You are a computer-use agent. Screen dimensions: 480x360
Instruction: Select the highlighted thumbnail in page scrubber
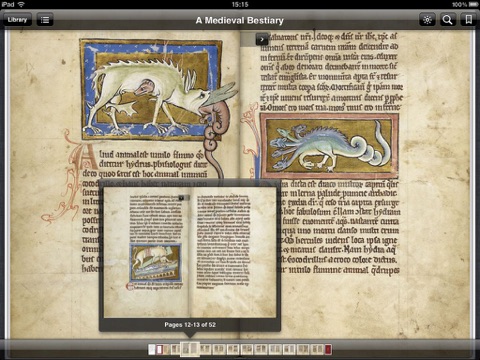click(x=190, y=349)
